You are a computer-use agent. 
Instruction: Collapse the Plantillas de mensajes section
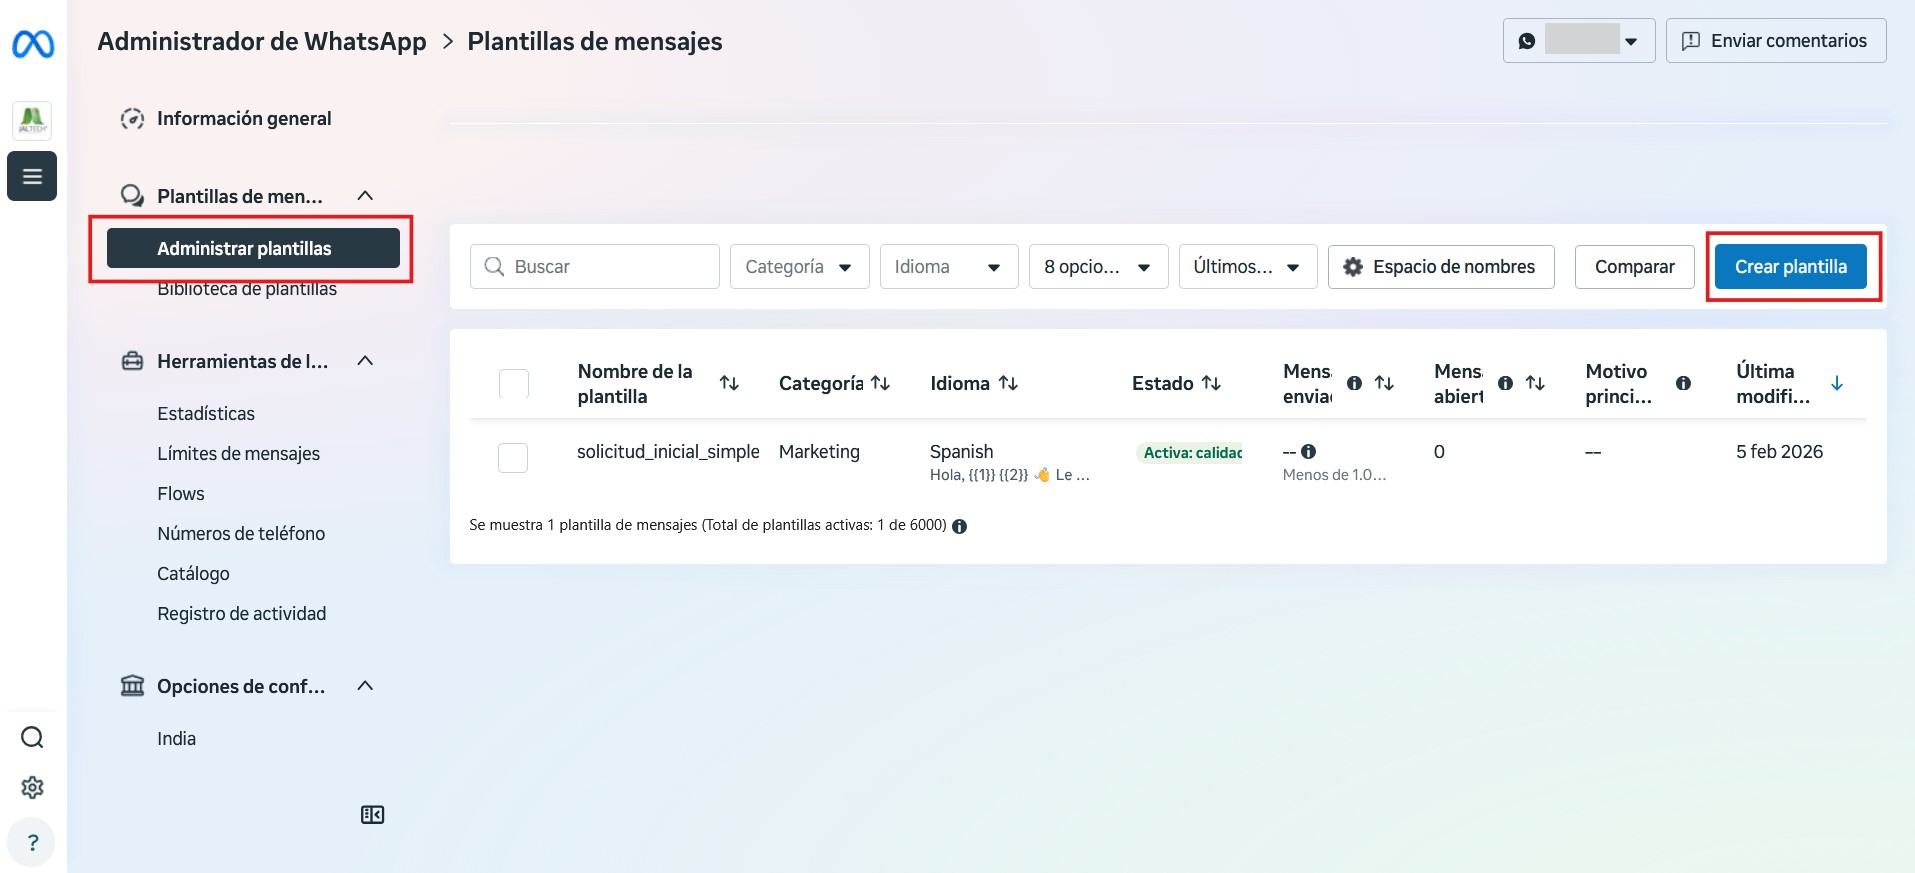point(365,196)
